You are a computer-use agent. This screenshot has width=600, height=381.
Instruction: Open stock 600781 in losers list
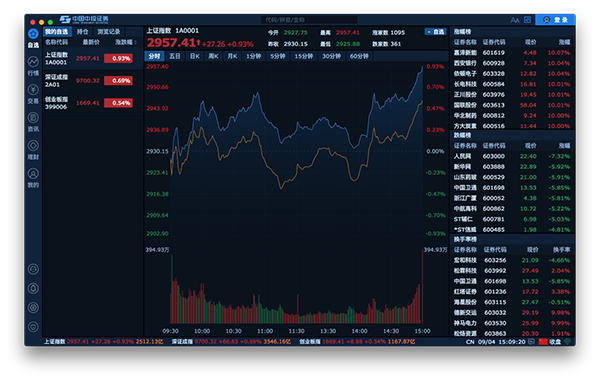(512, 219)
